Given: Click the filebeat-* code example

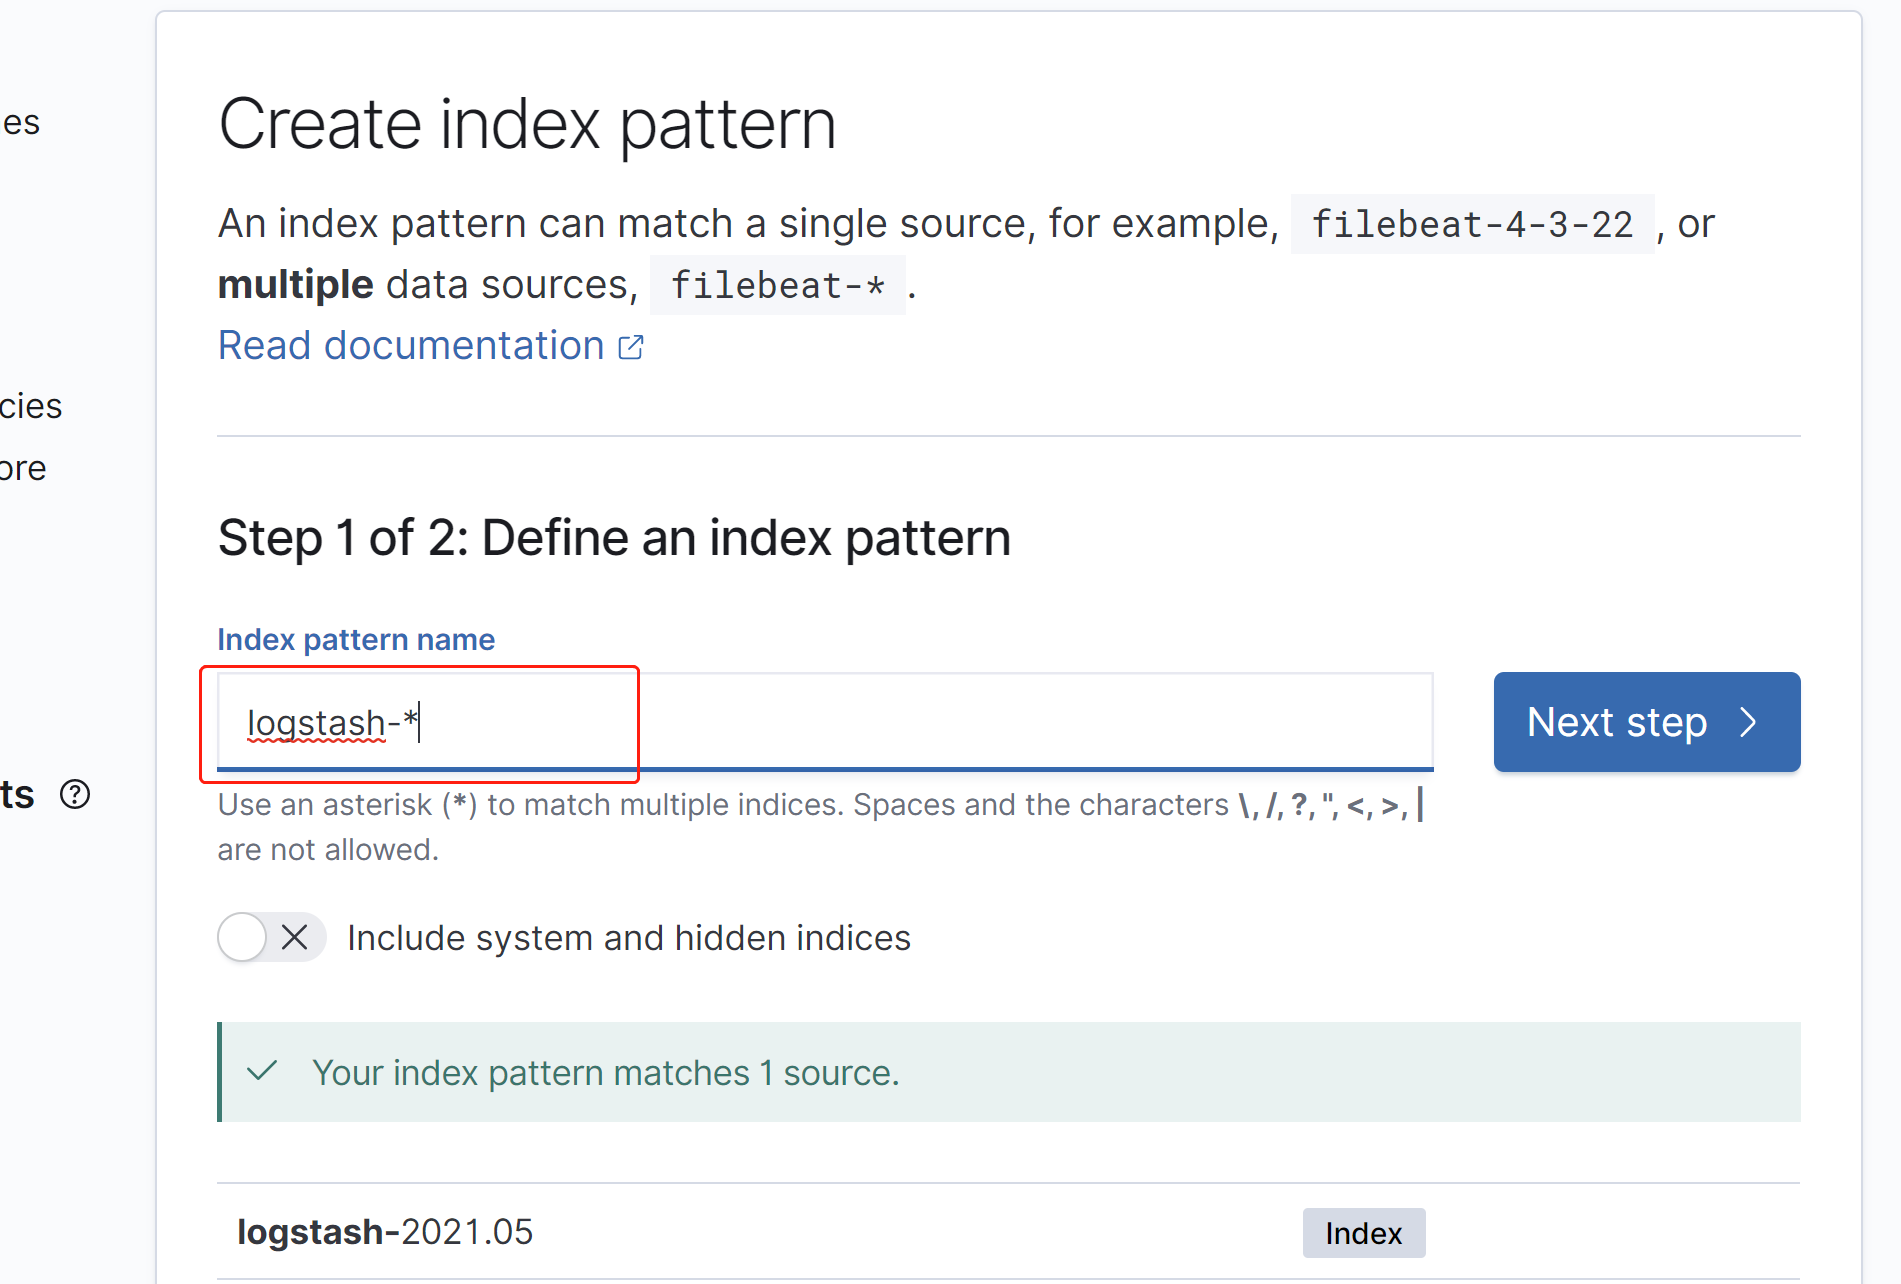Looking at the screenshot, I should 777,285.
